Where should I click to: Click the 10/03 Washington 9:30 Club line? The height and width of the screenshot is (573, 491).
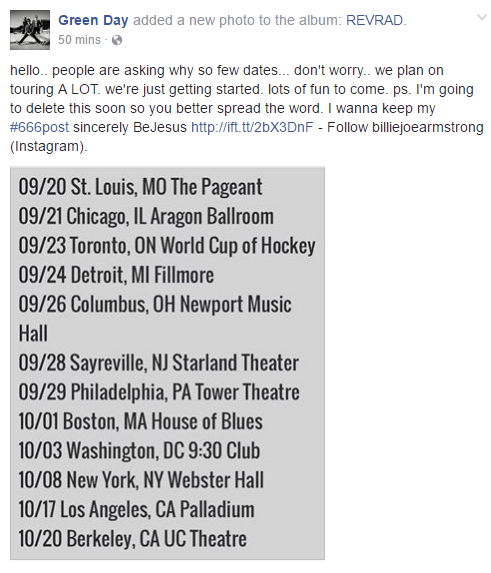[x=140, y=451]
